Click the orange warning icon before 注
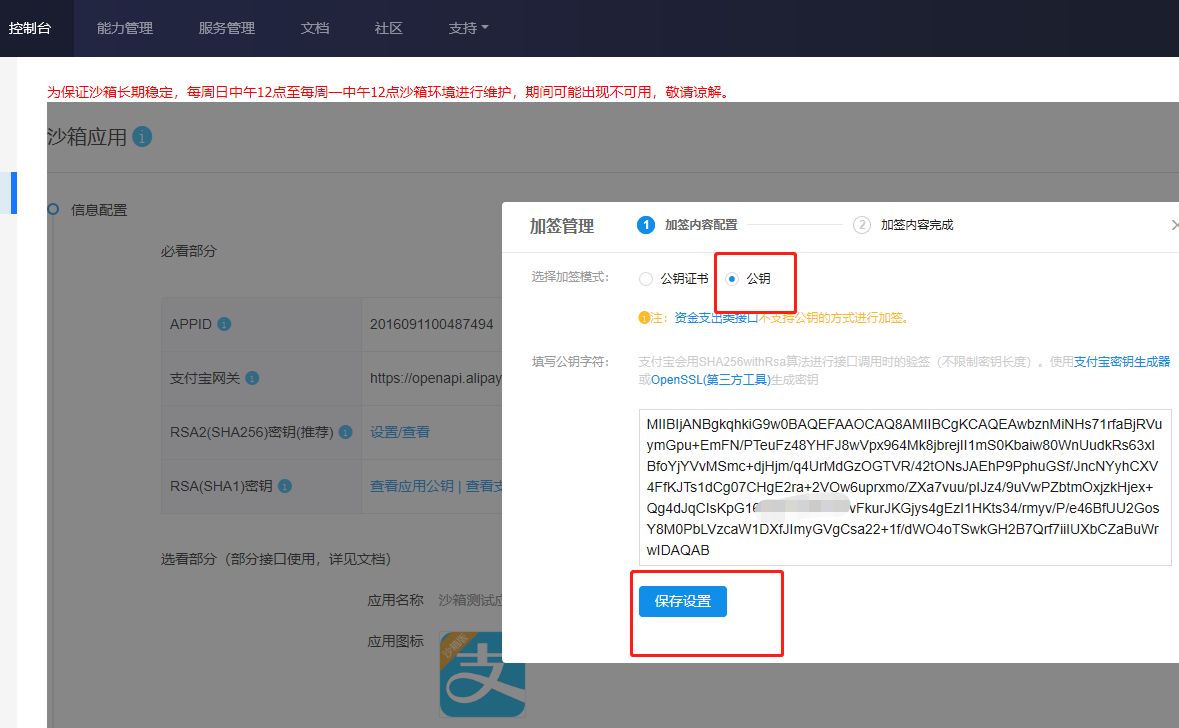 click(x=644, y=318)
